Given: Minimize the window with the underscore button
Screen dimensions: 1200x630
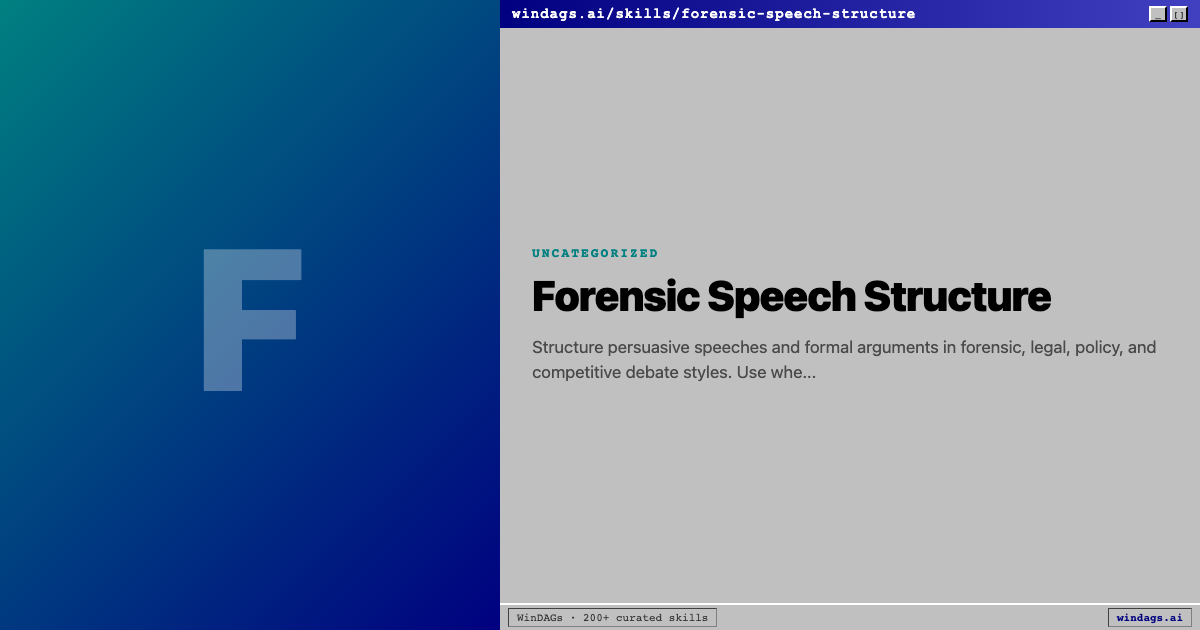Looking at the screenshot, I should click(1157, 14).
